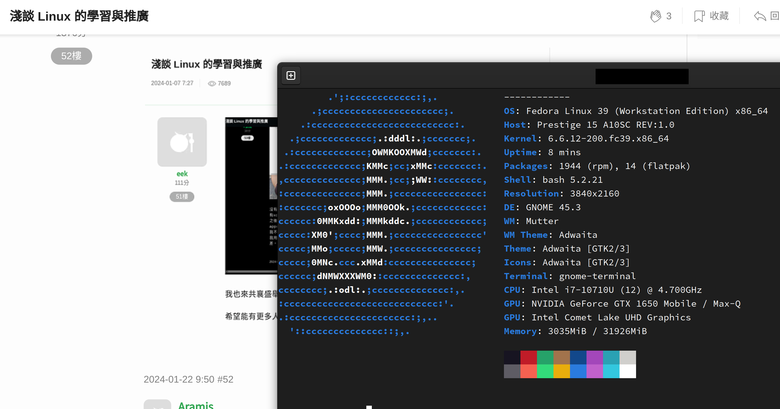The height and width of the screenshot is (409, 780).
Task: Click the 52樓 floor badge
Action: tap(72, 56)
